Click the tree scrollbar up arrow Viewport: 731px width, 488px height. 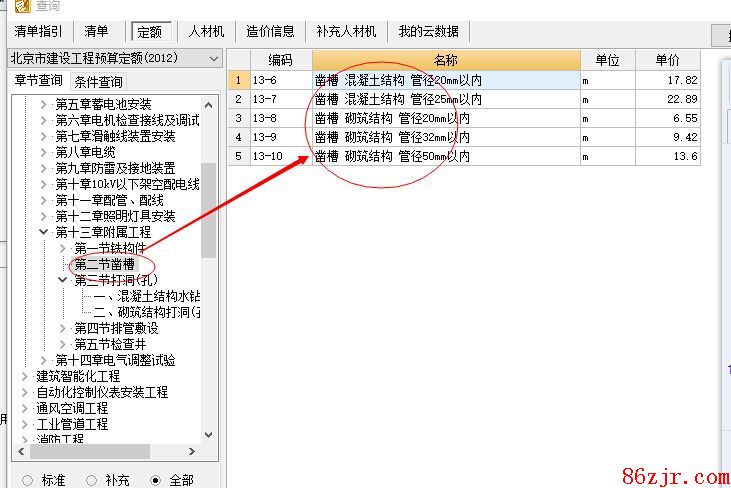pos(208,103)
